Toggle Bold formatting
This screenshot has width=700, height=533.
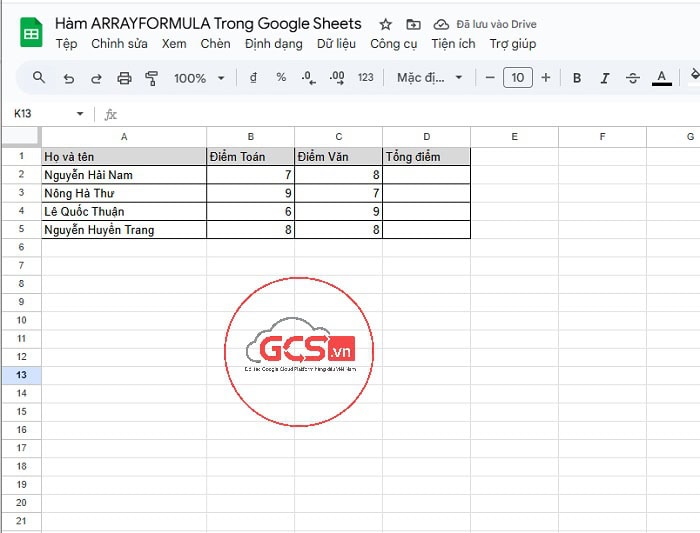point(577,78)
